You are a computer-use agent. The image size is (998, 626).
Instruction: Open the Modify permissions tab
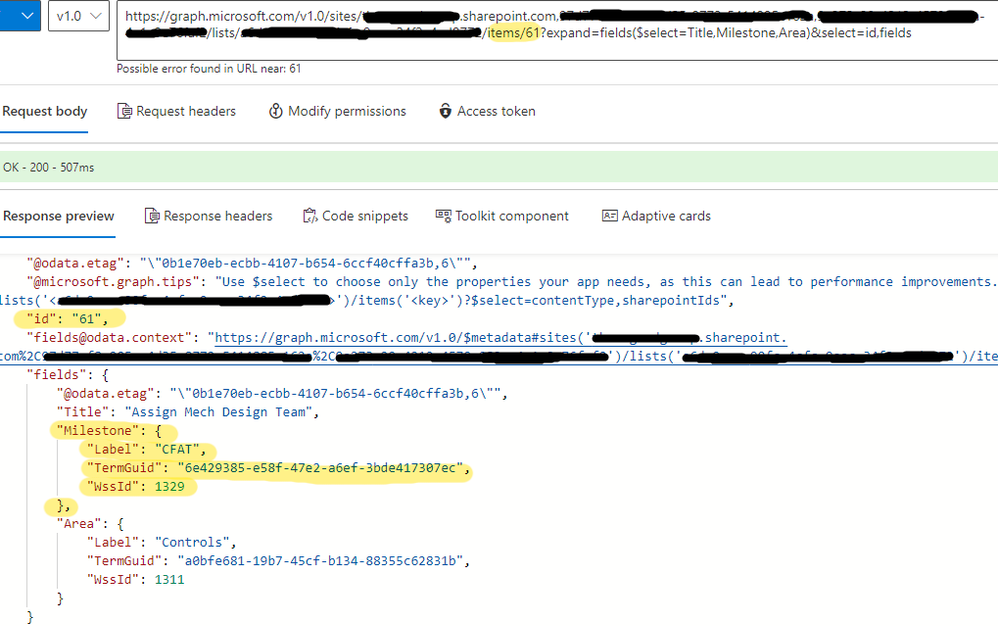click(337, 111)
